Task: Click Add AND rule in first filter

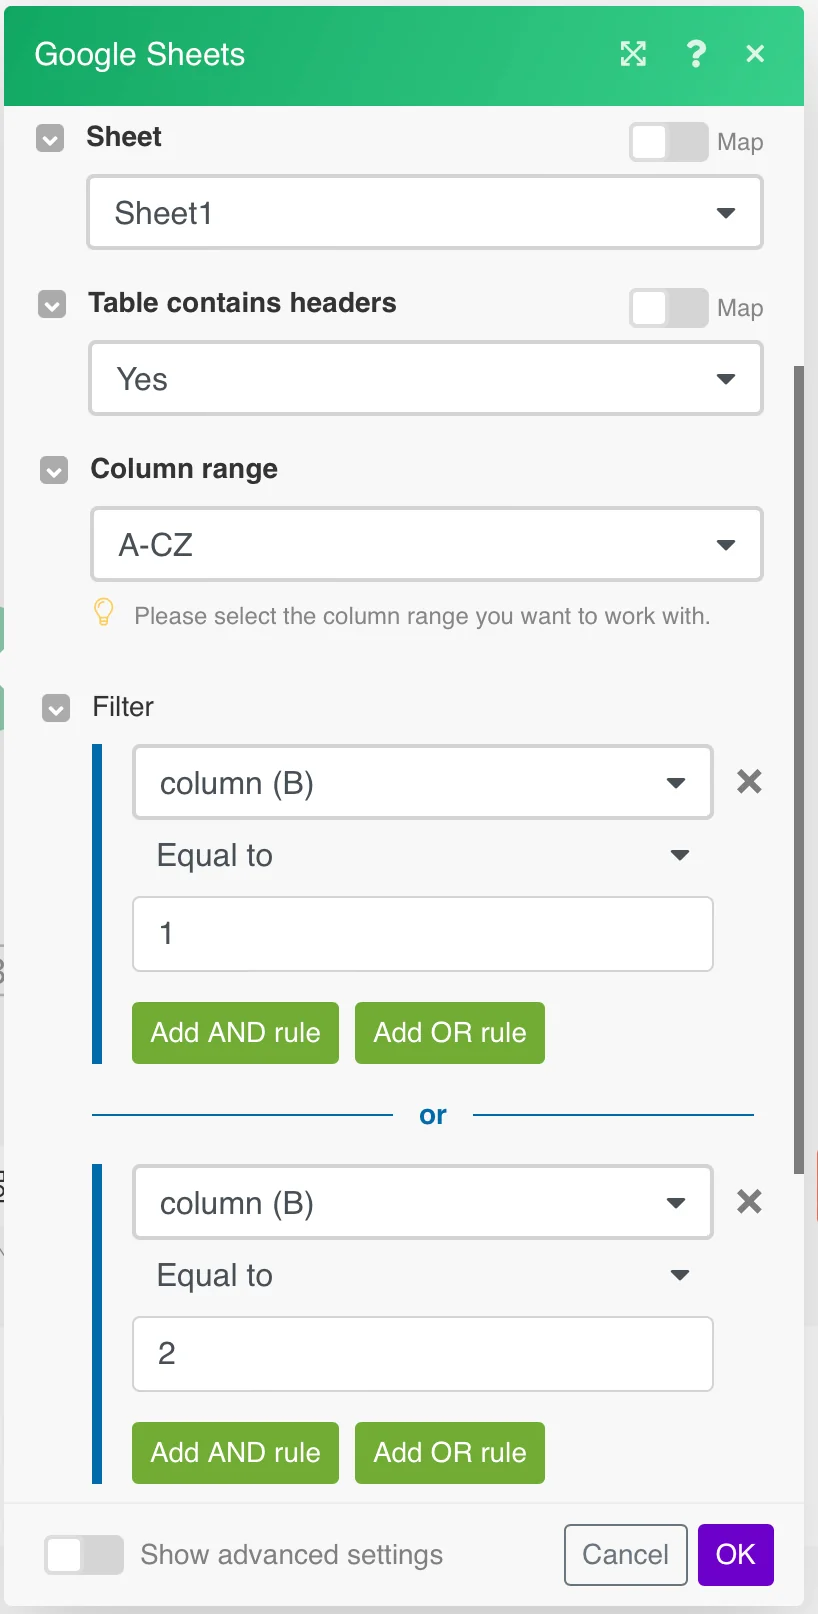Action: (x=236, y=1033)
